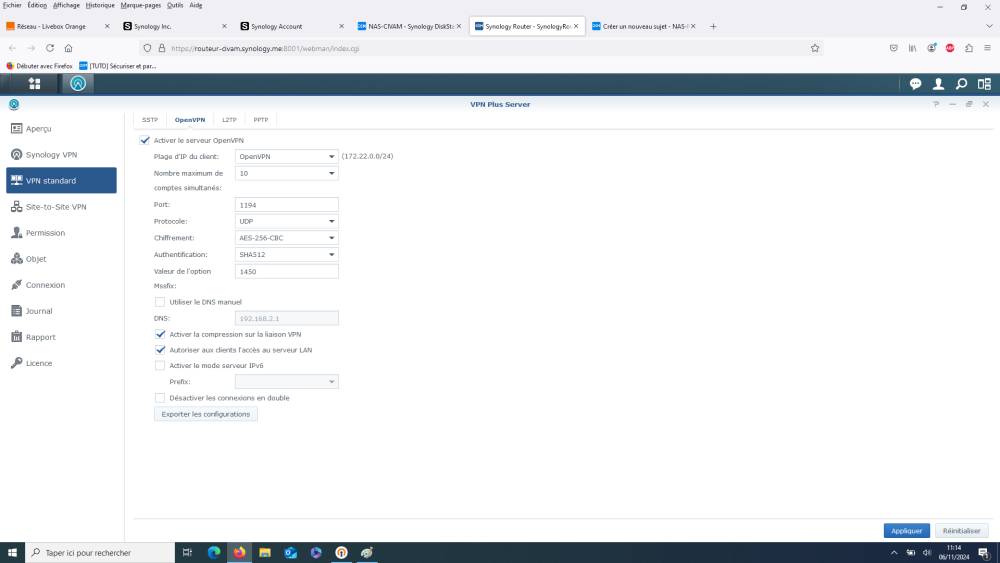The image size is (1000, 563).
Task: Enable Utiliser le DNS manuel checkbox
Action: (160, 302)
